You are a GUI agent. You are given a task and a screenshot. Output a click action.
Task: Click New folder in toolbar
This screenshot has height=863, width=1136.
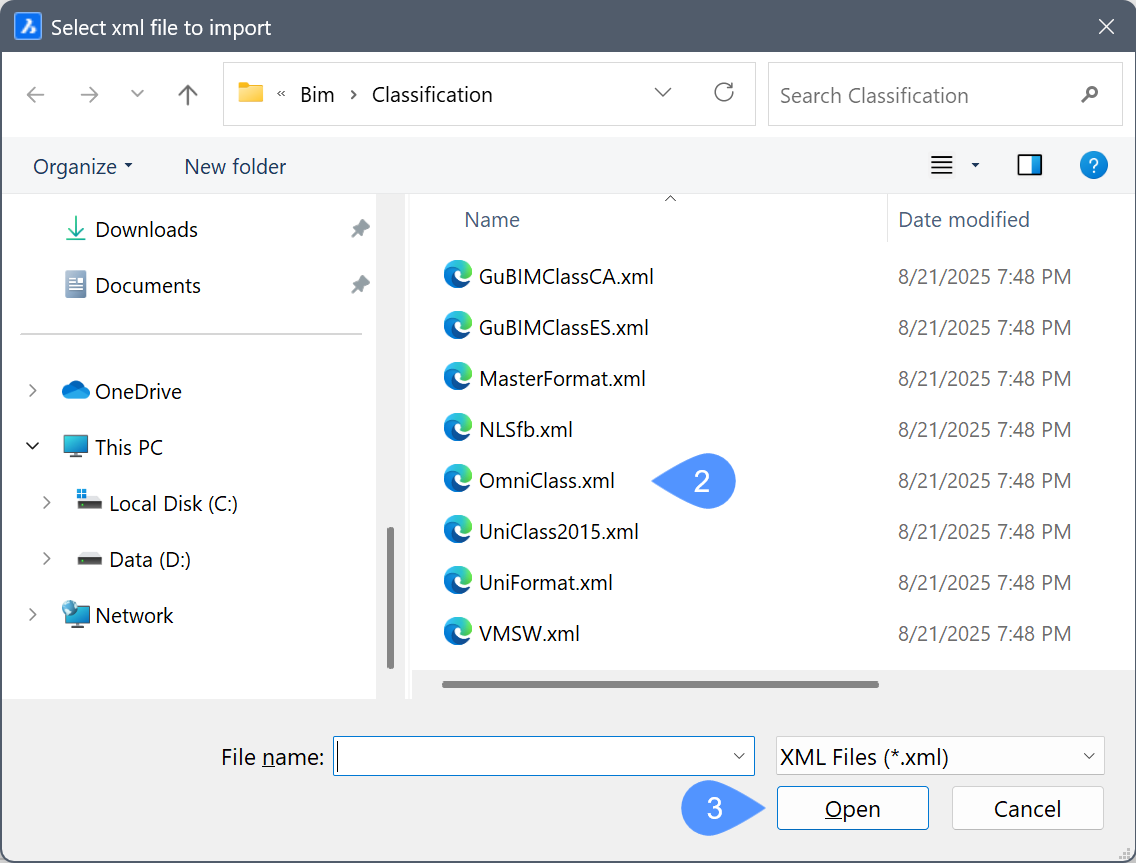click(235, 167)
